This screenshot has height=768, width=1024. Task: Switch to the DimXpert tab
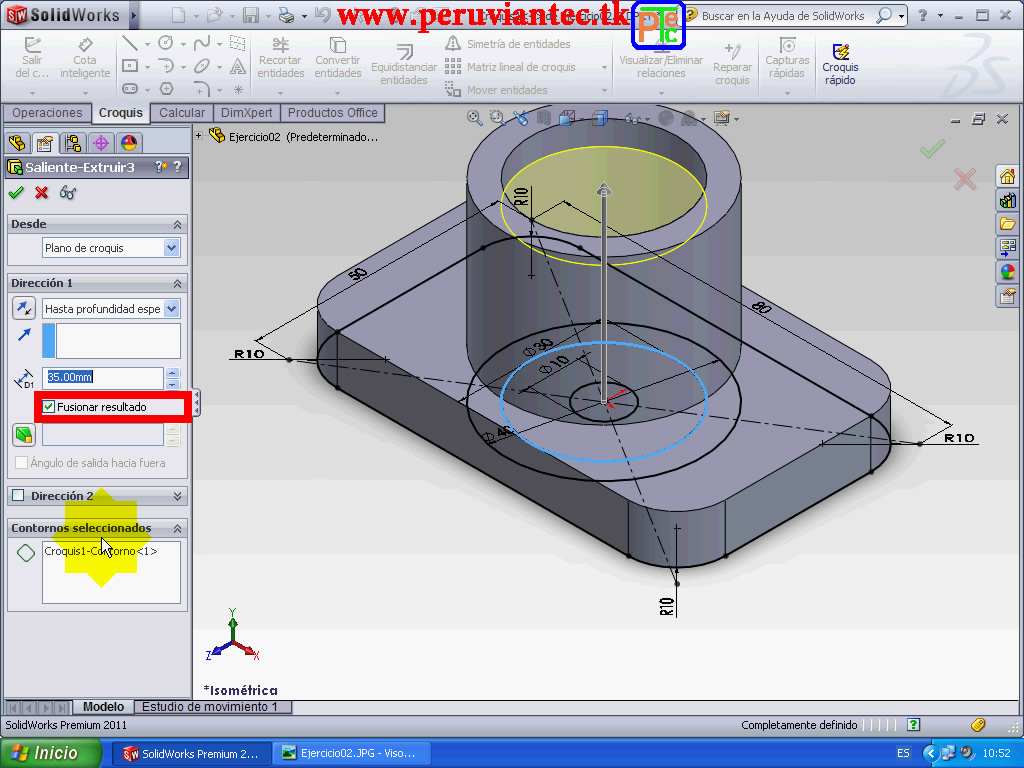[246, 112]
